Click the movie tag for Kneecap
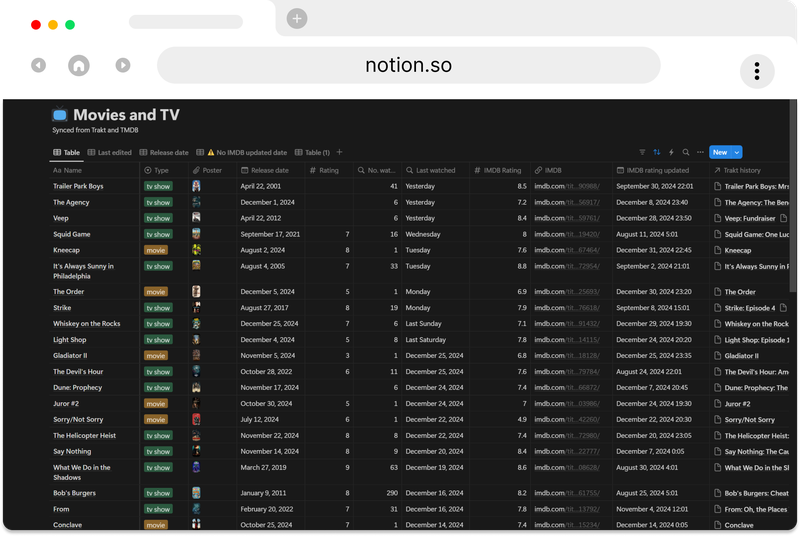 pyautogui.click(x=156, y=250)
